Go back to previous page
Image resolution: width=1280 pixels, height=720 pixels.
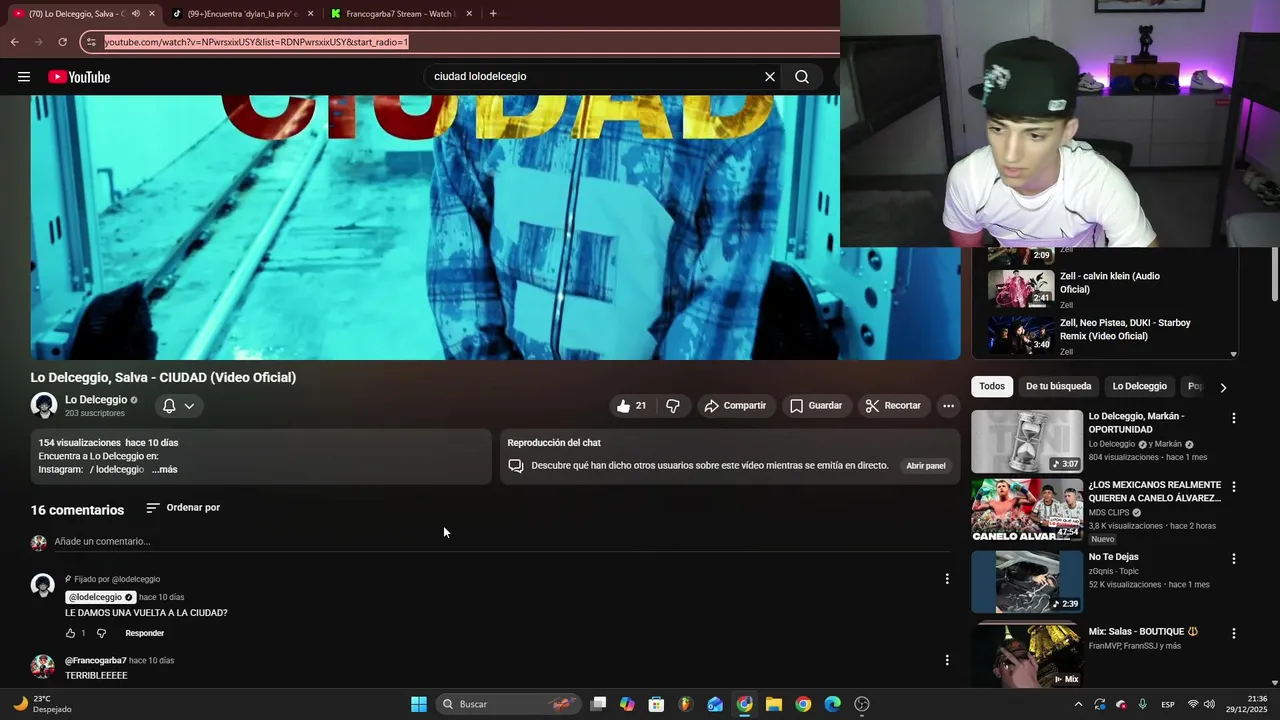[x=14, y=42]
